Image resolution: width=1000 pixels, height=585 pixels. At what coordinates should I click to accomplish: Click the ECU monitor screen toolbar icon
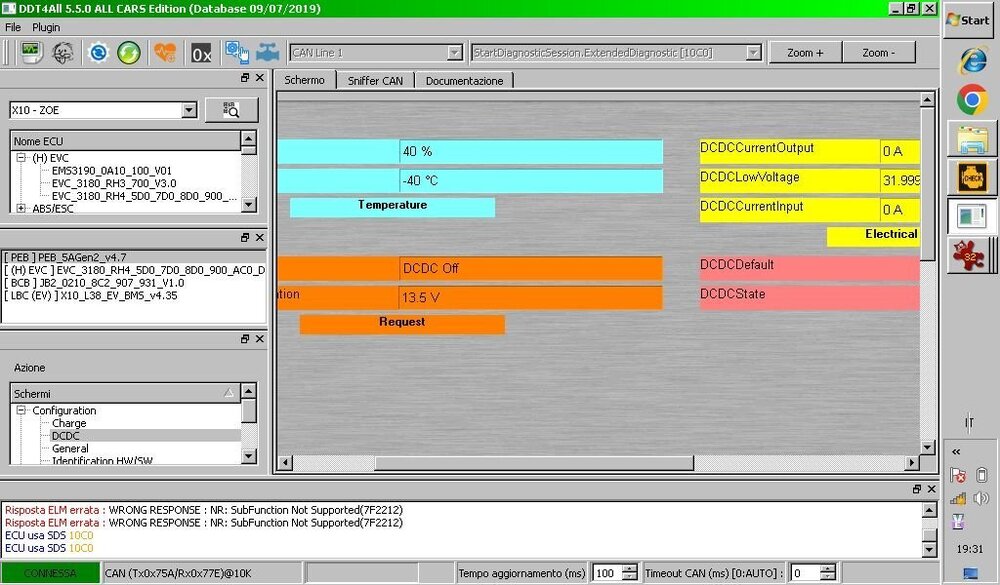tap(31, 52)
